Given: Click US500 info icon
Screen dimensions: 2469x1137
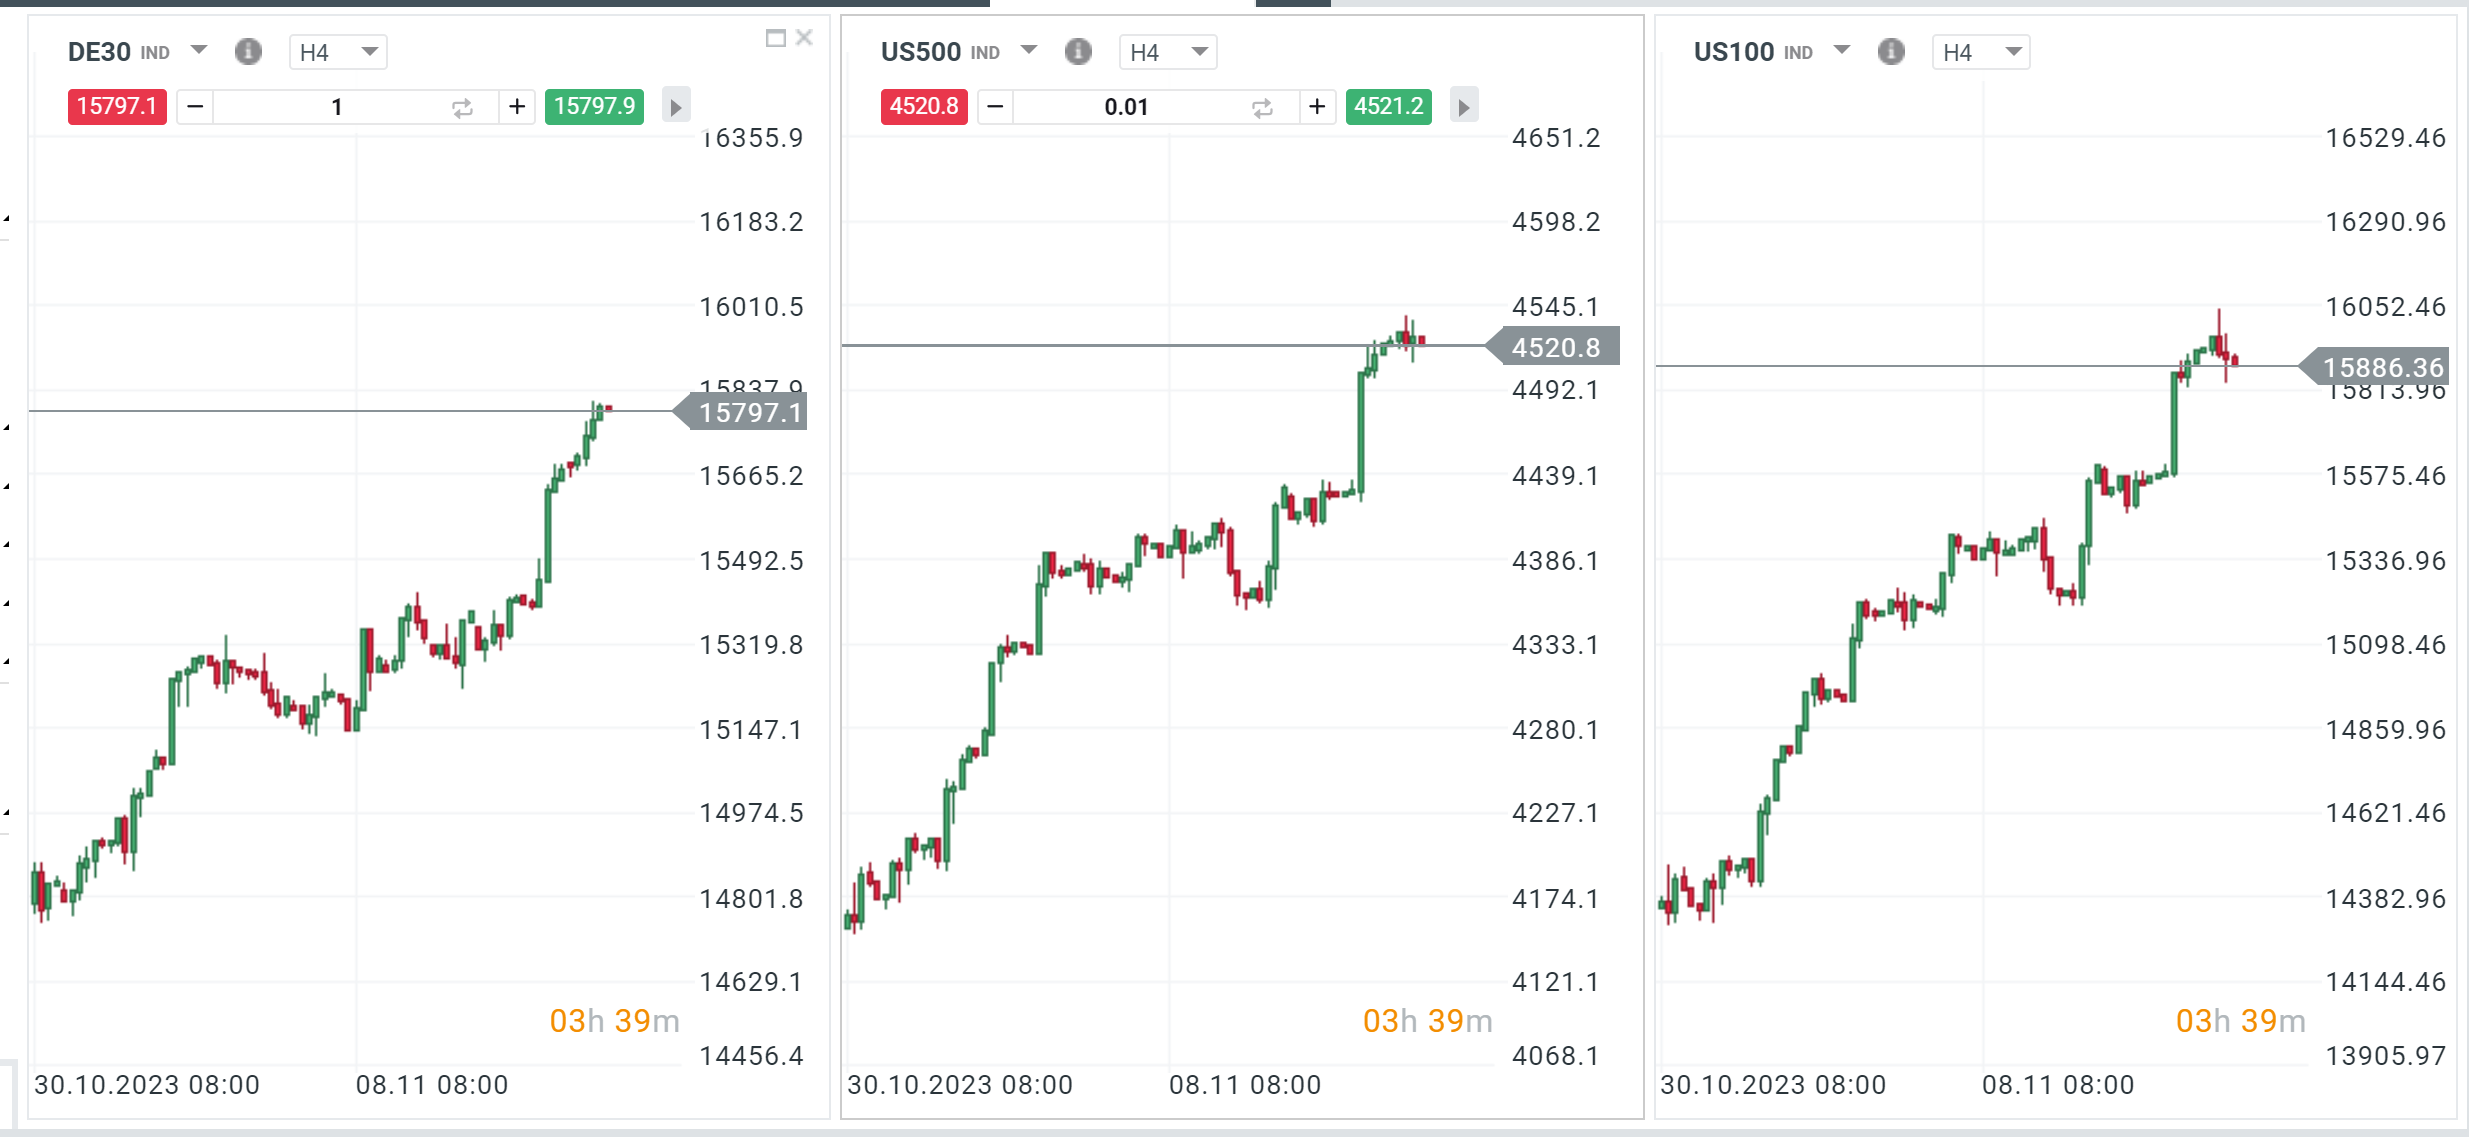Looking at the screenshot, I should pos(1078,51).
